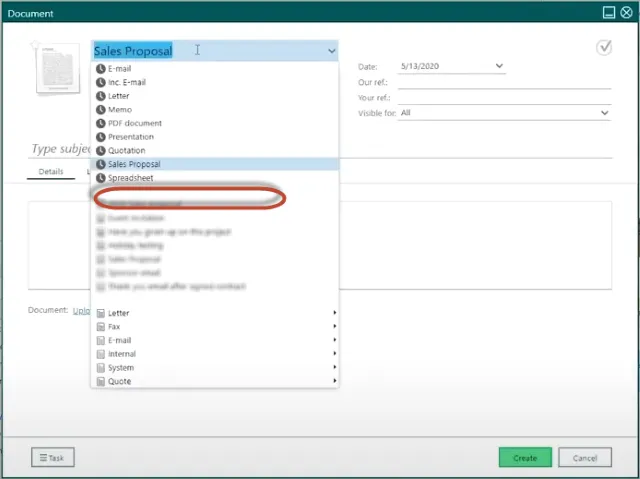Choose PDF document in the list
This screenshot has height=479, width=640.
coord(135,123)
